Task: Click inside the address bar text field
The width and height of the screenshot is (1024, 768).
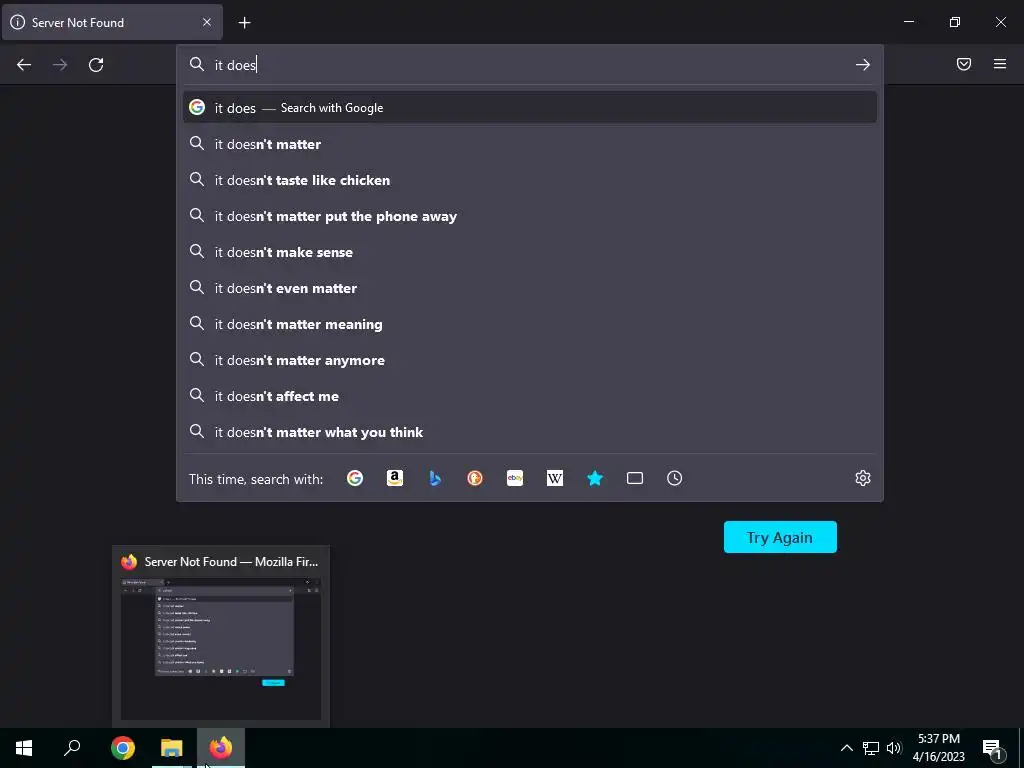Action: tap(529, 65)
